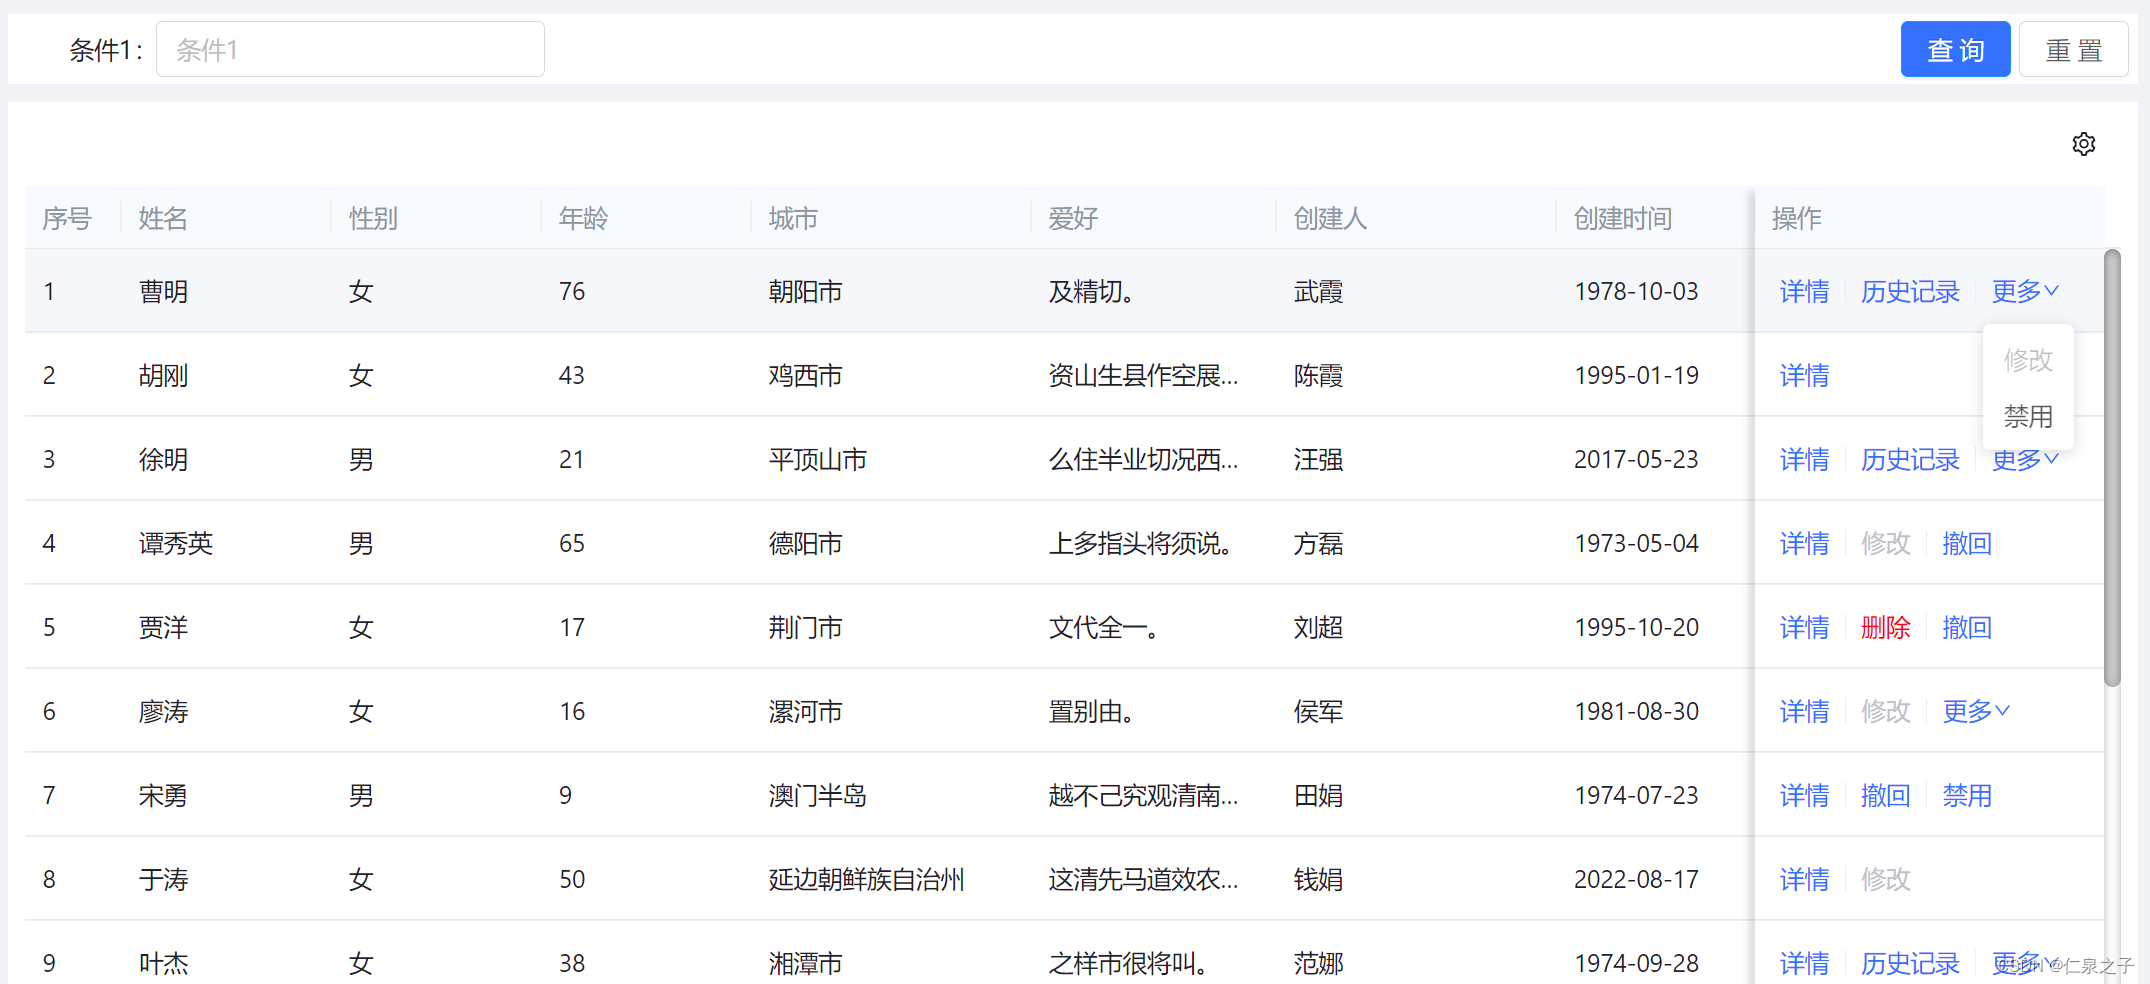The height and width of the screenshot is (984, 2150).
Task: Expand 更多 dropdown in row 廖涛
Action: click(1976, 711)
